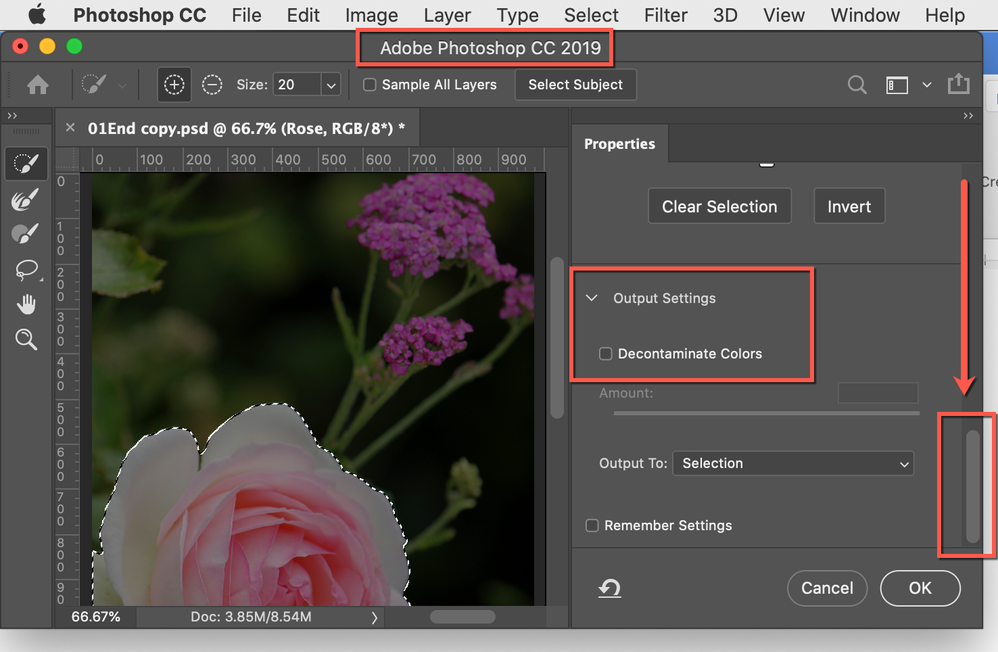
Task: Click the canvas vertical scrollbar thumb
Action: pos(557,337)
